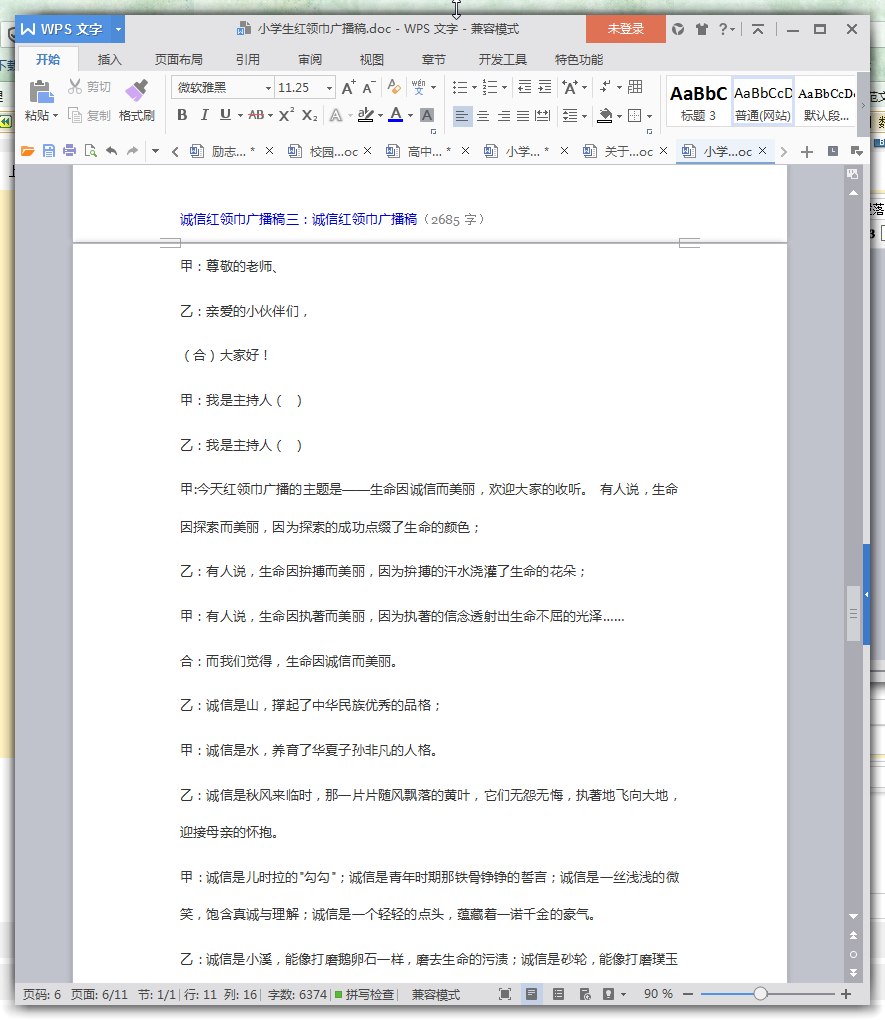Close the 关于...oc document tab
The width and height of the screenshot is (885, 1020).
[663, 151]
